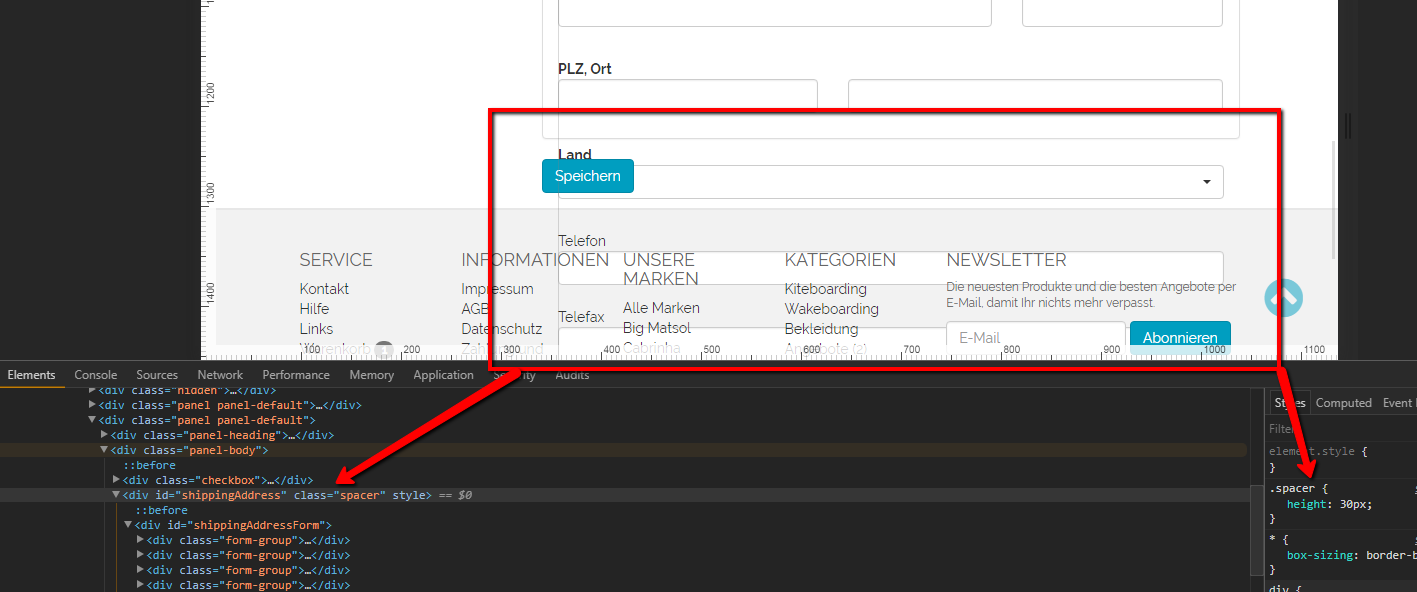The height and width of the screenshot is (592, 1417).
Task: Click the Kontakt link in footer
Action: pos(324,289)
